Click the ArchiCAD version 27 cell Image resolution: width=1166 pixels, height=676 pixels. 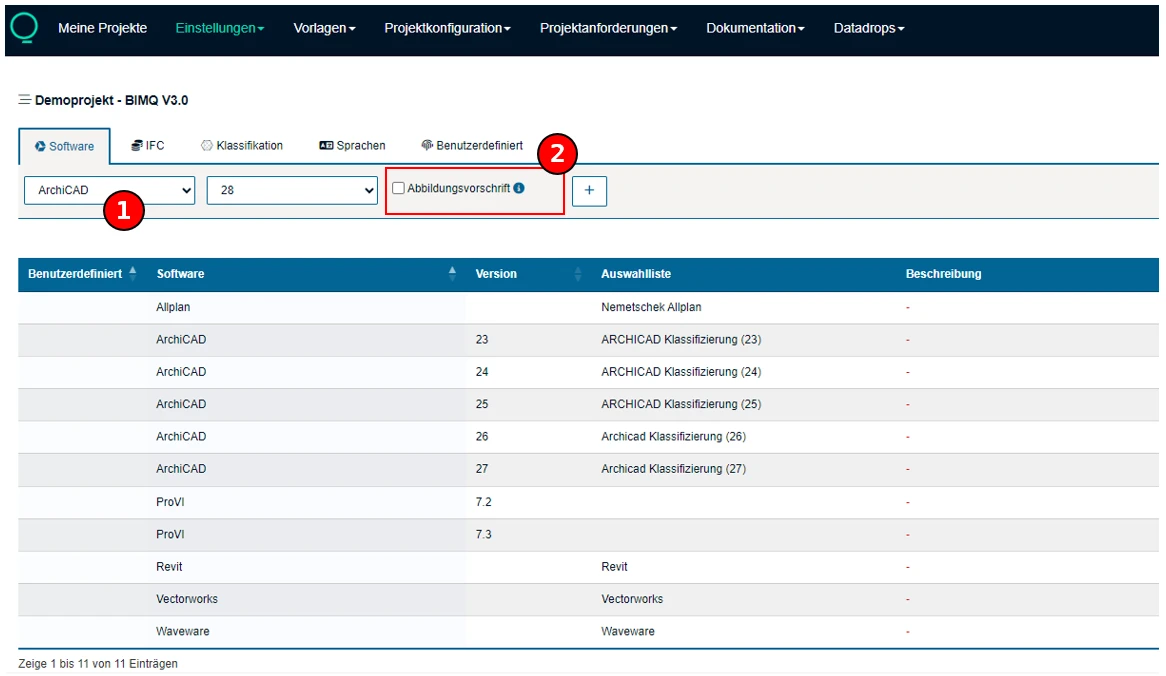pyautogui.click(x=482, y=469)
